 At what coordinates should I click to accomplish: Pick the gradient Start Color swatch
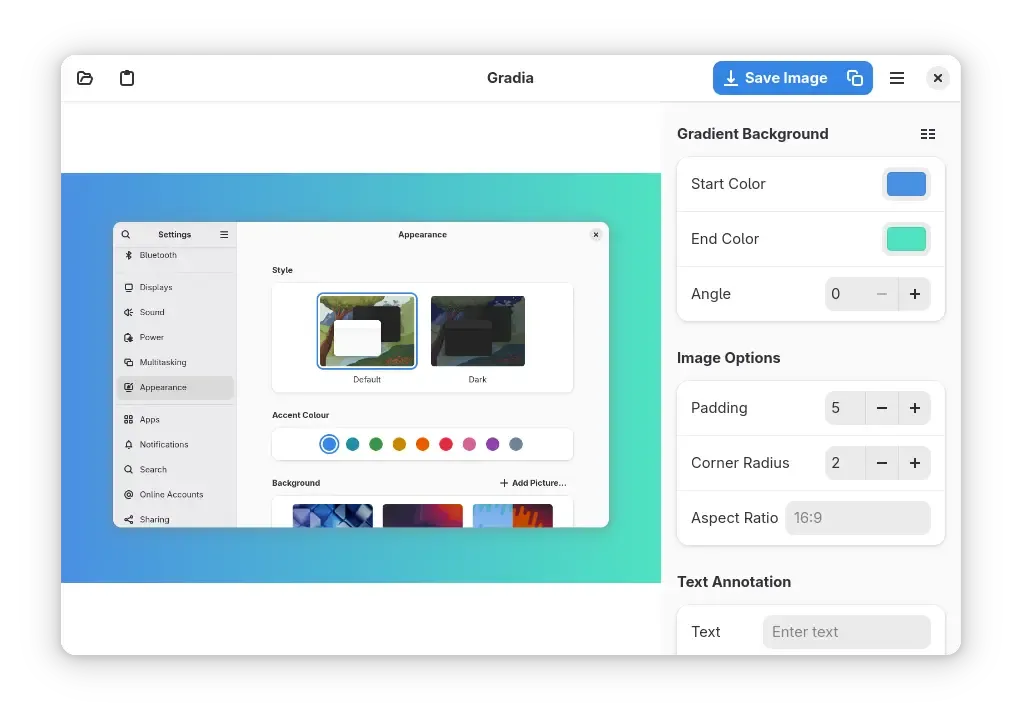(906, 184)
